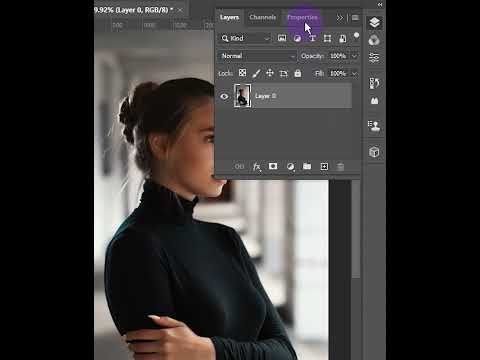Create new fill or adjustment layer
The width and height of the screenshot is (480, 360).
[x=290, y=166]
